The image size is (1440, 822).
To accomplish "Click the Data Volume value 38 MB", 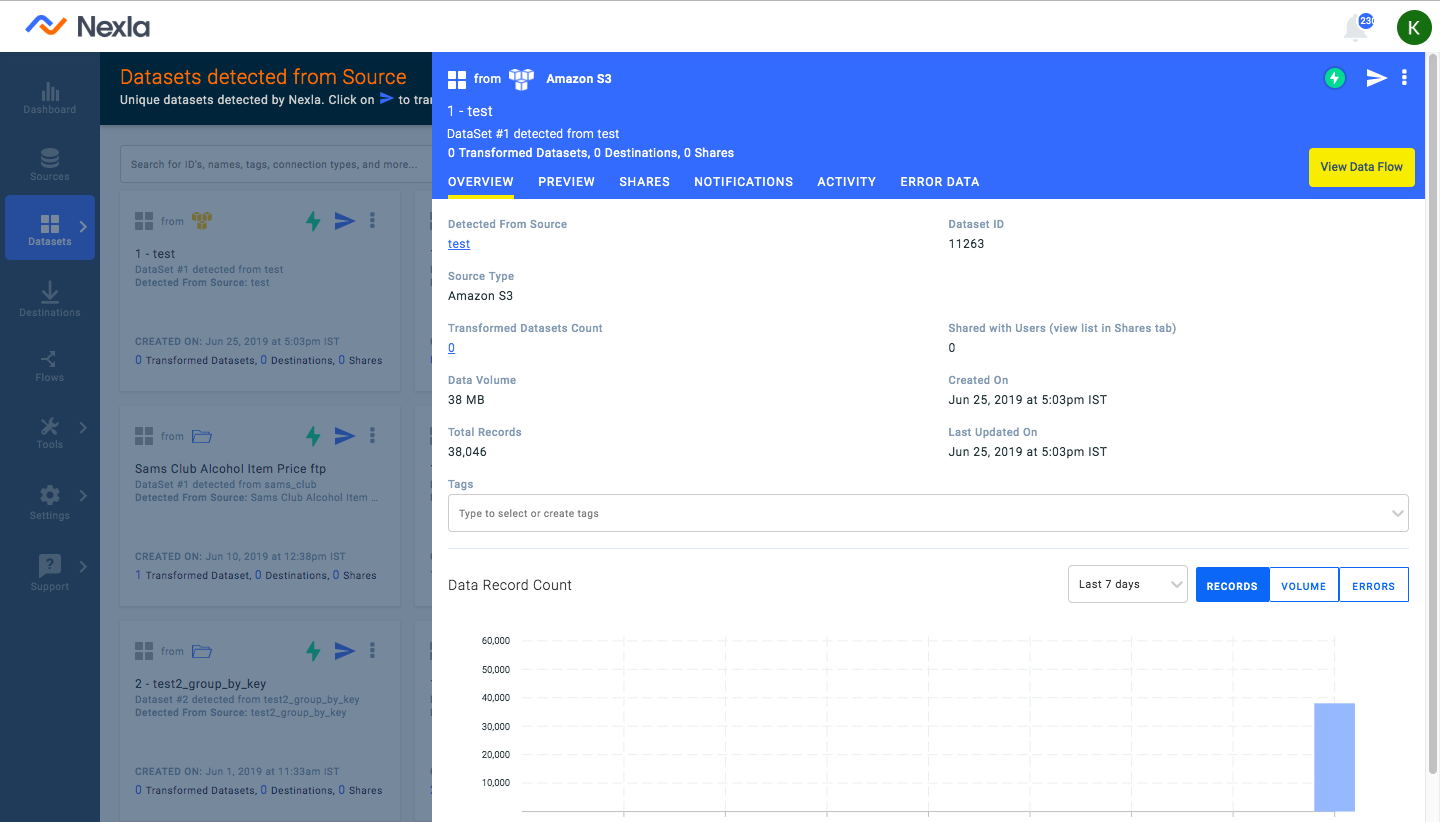I will [466, 400].
